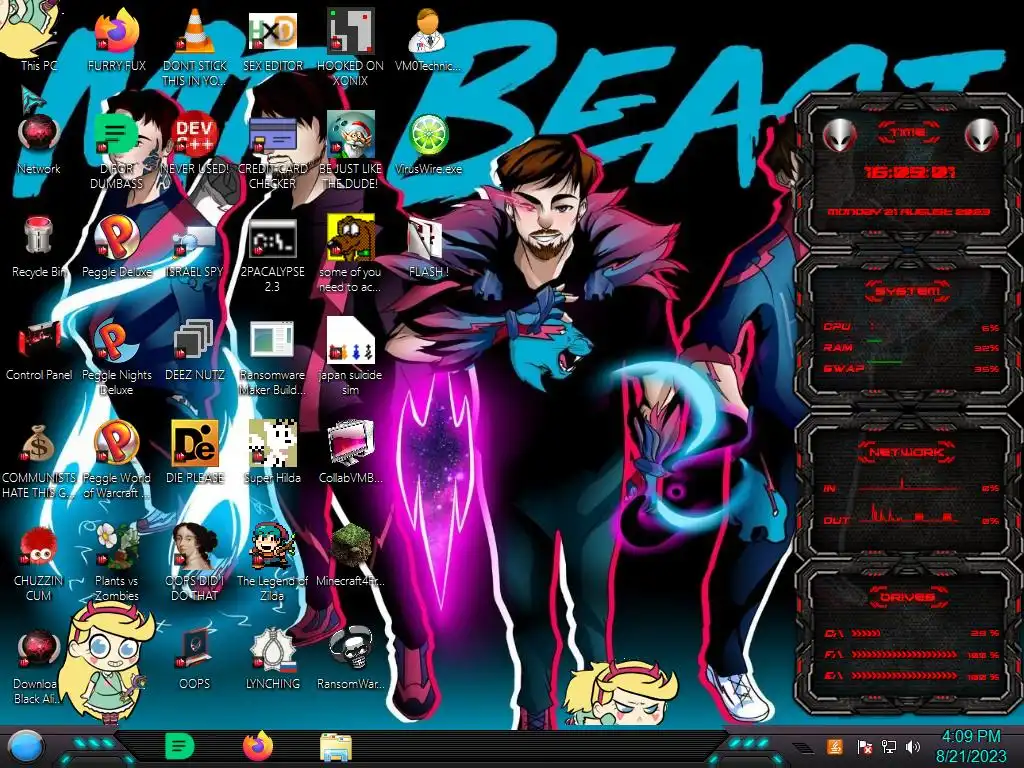
Task: Open the 2PACALYPSE 2.3 console shortcut
Action: tap(273, 255)
